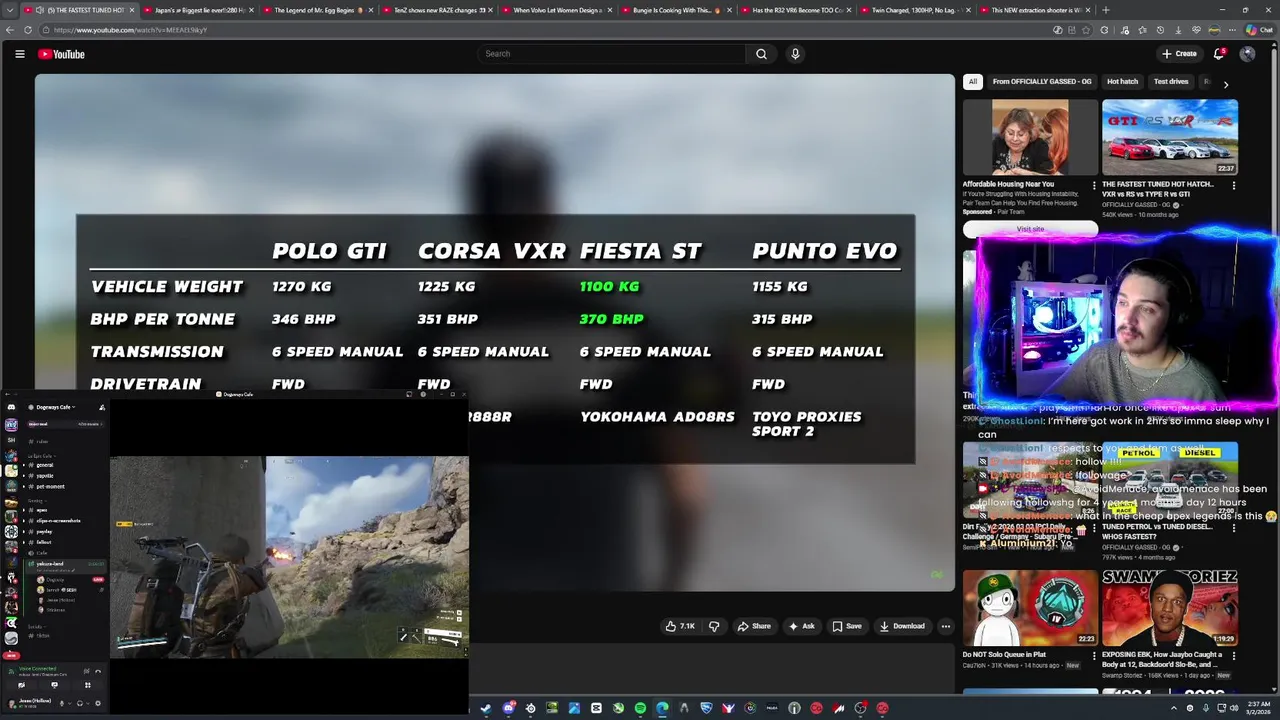1280x720 pixels.
Task: Dislike the video with thumbs down
Action: point(714,626)
